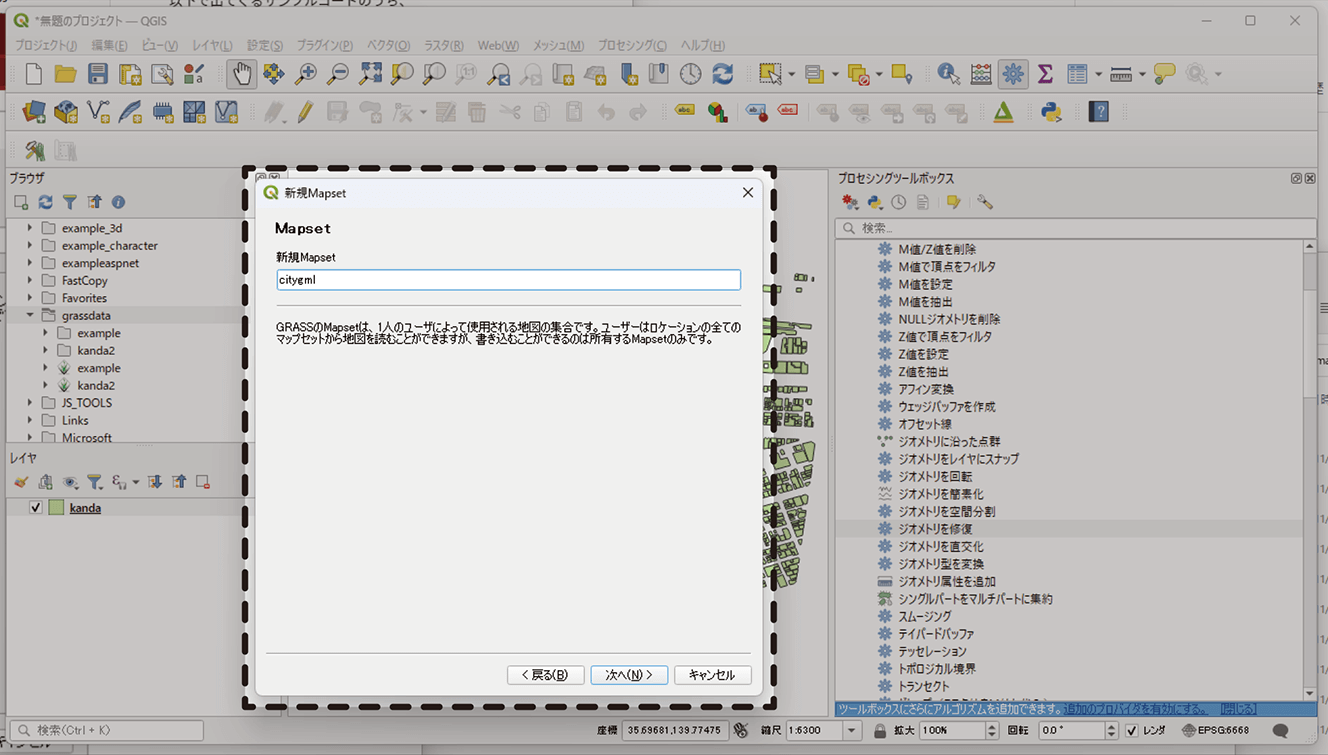Click the EPSG:6668 CRS button

(x=1215, y=731)
